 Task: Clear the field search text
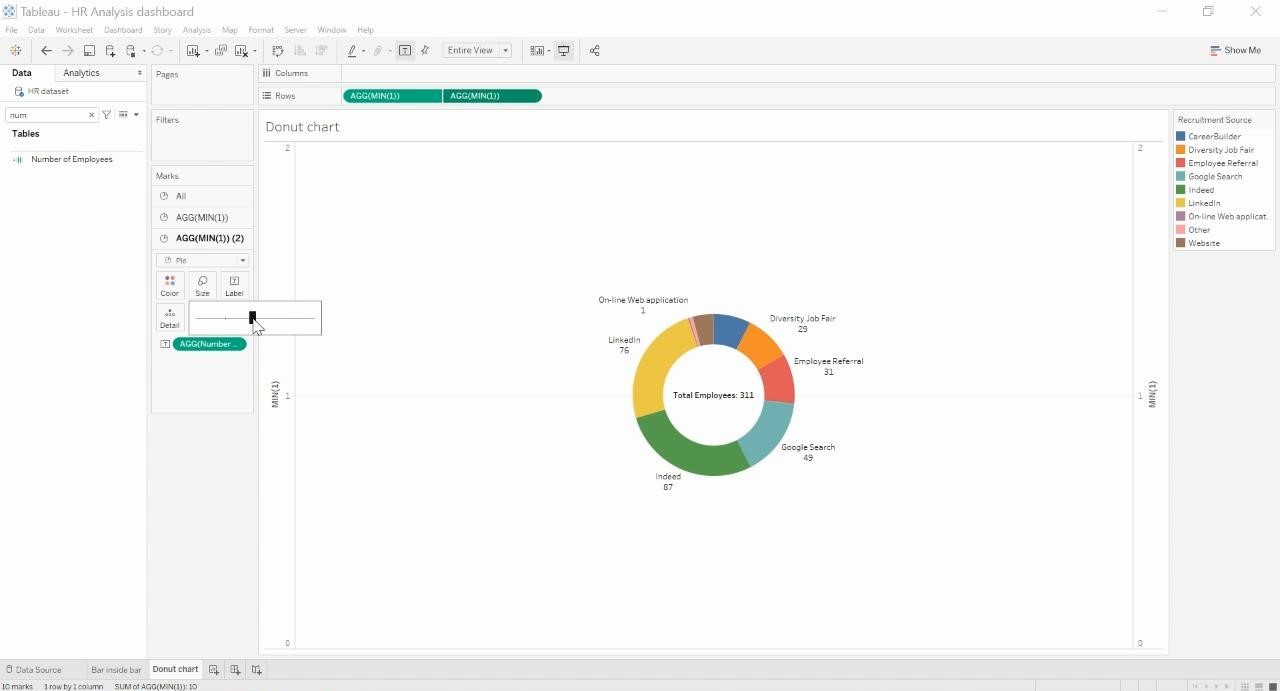point(91,115)
